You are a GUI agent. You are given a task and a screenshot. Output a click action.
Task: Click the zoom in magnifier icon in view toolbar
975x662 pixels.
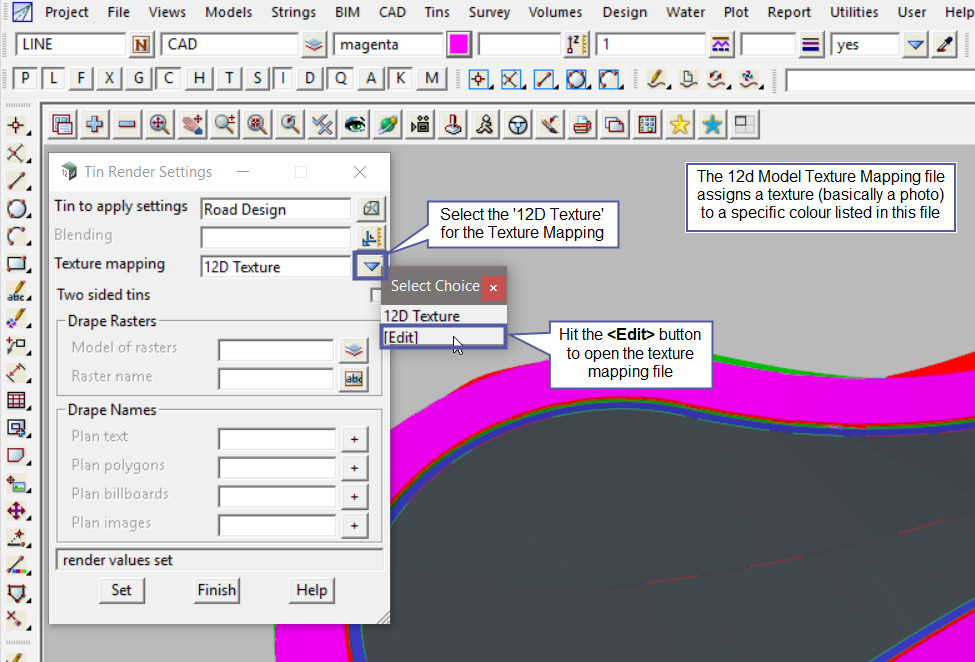pos(159,124)
